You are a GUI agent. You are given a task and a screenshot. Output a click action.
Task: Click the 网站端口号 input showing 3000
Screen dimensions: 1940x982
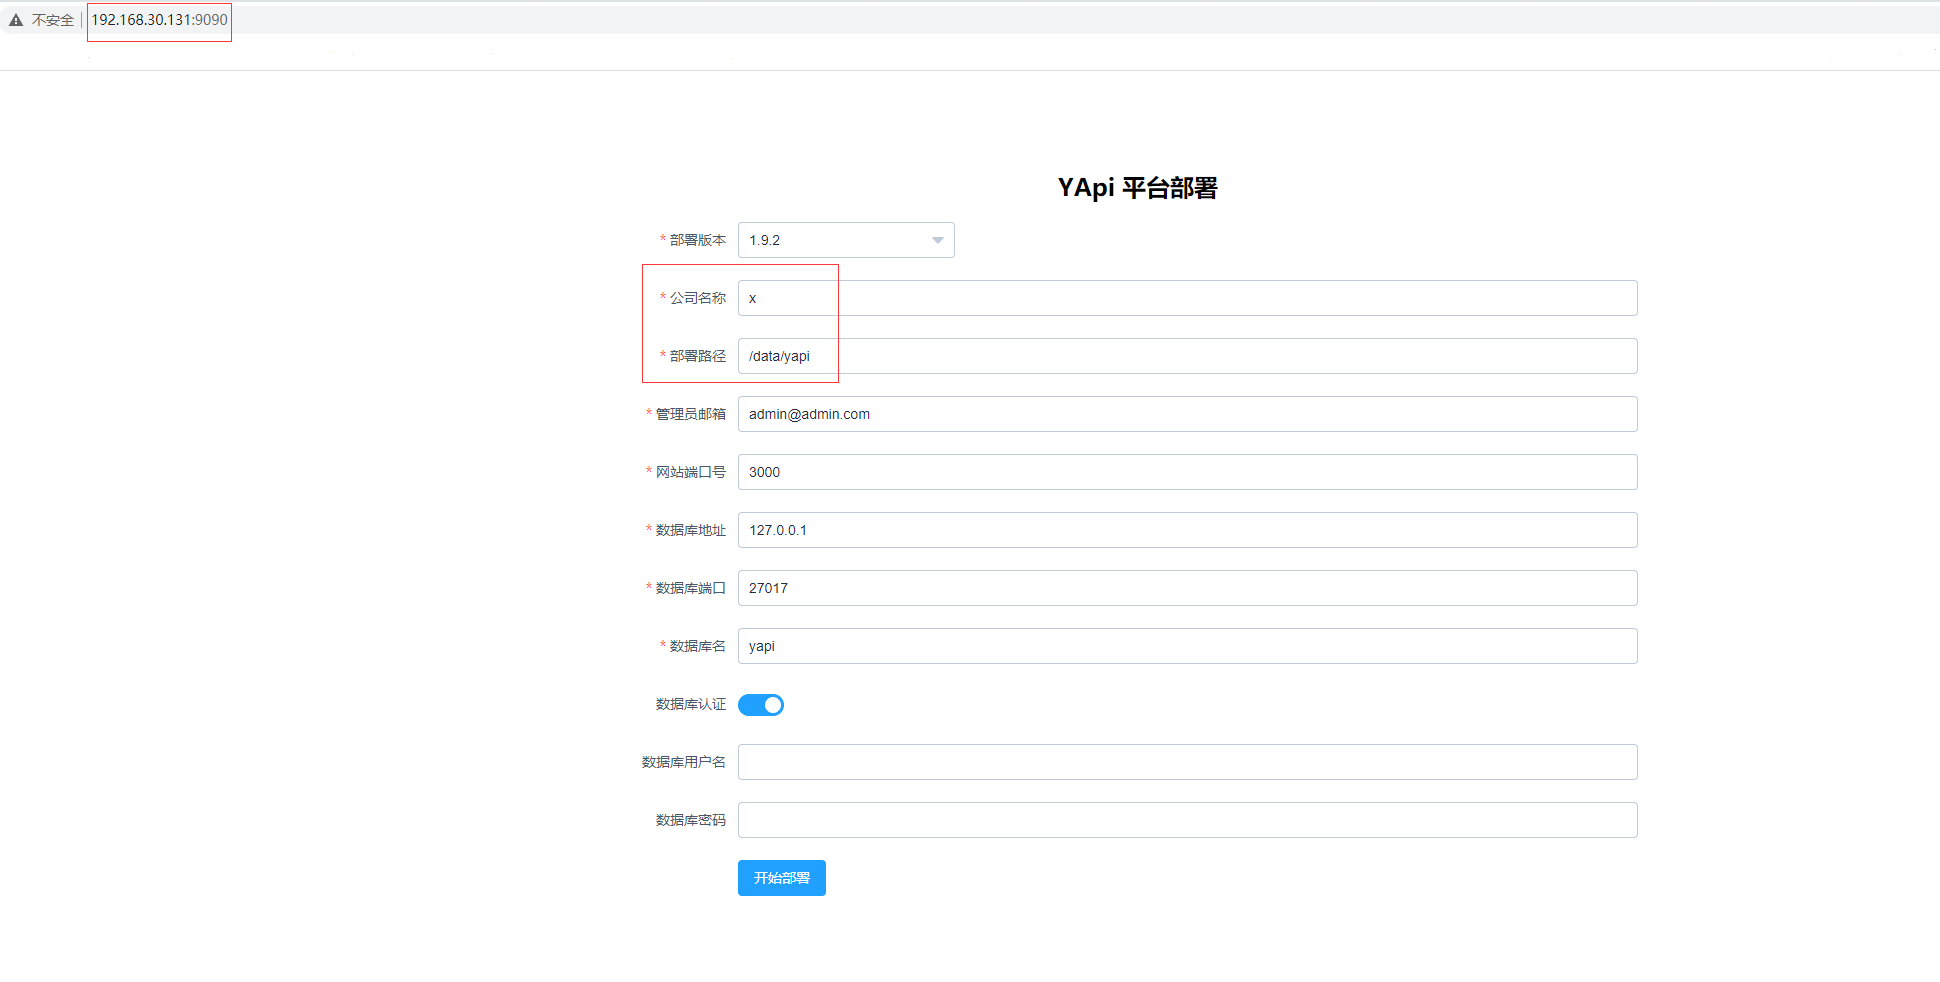pyautogui.click(x=1187, y=472)
